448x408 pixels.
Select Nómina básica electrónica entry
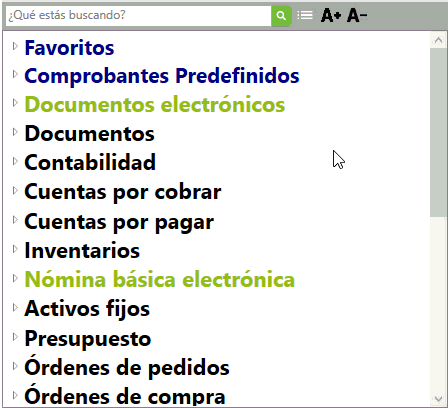coord(160,279)
